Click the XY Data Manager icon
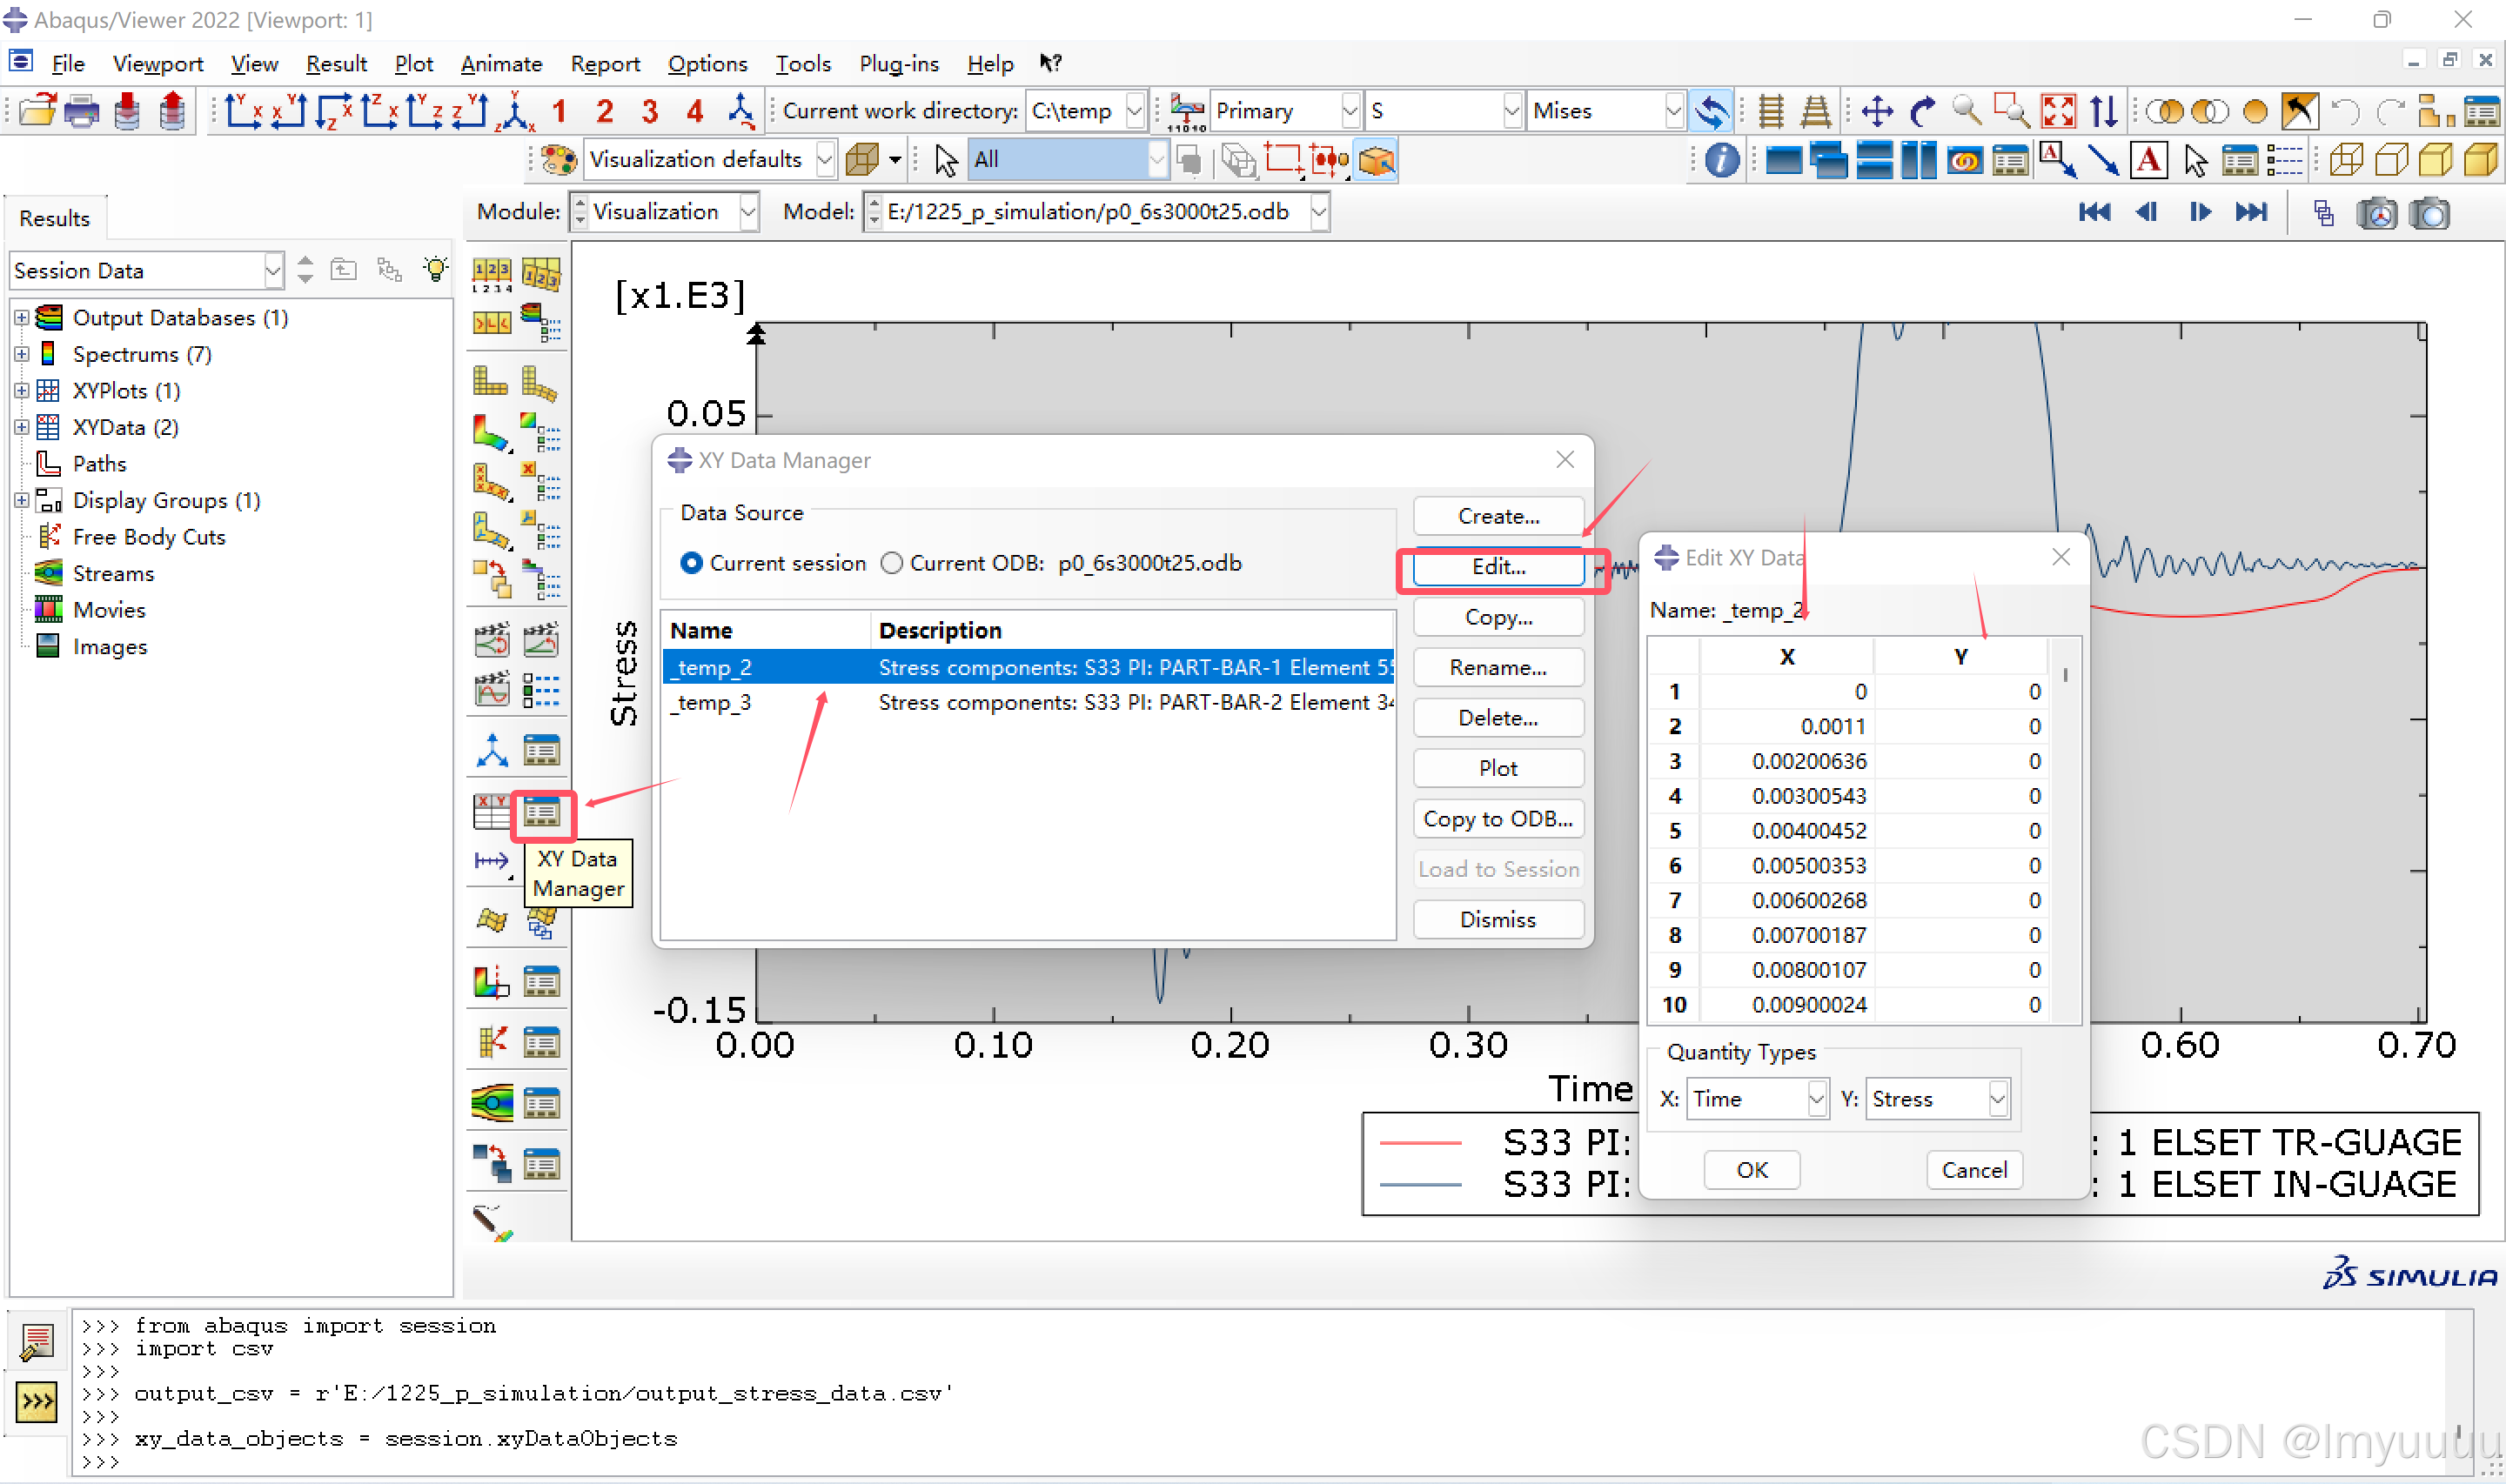The width and height of the screenshot is (2506, 1484). click(542, 813)
